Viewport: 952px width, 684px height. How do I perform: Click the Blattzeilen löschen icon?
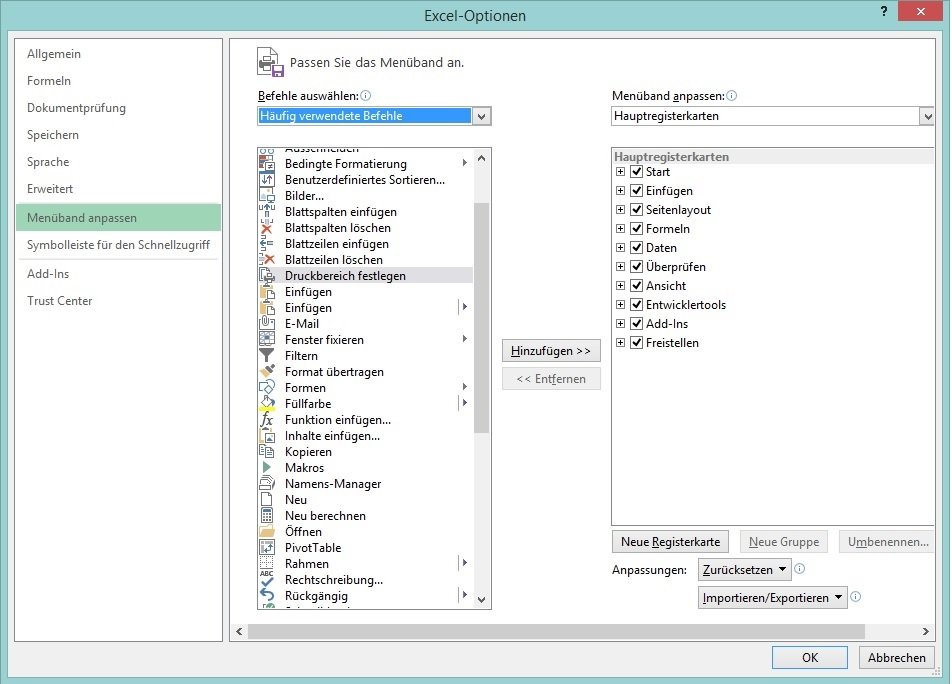(x=267, y=260)
